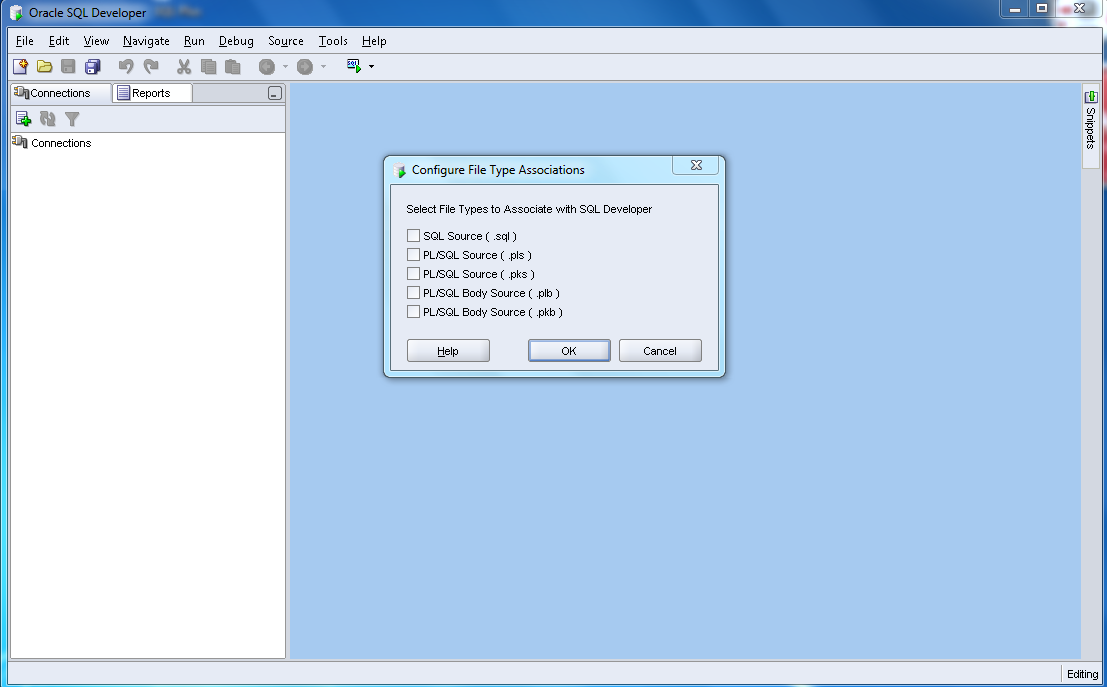Viewport: 1107px width, 687px height.
Task: Click Connections tree node icon
Action: point(20,142)
